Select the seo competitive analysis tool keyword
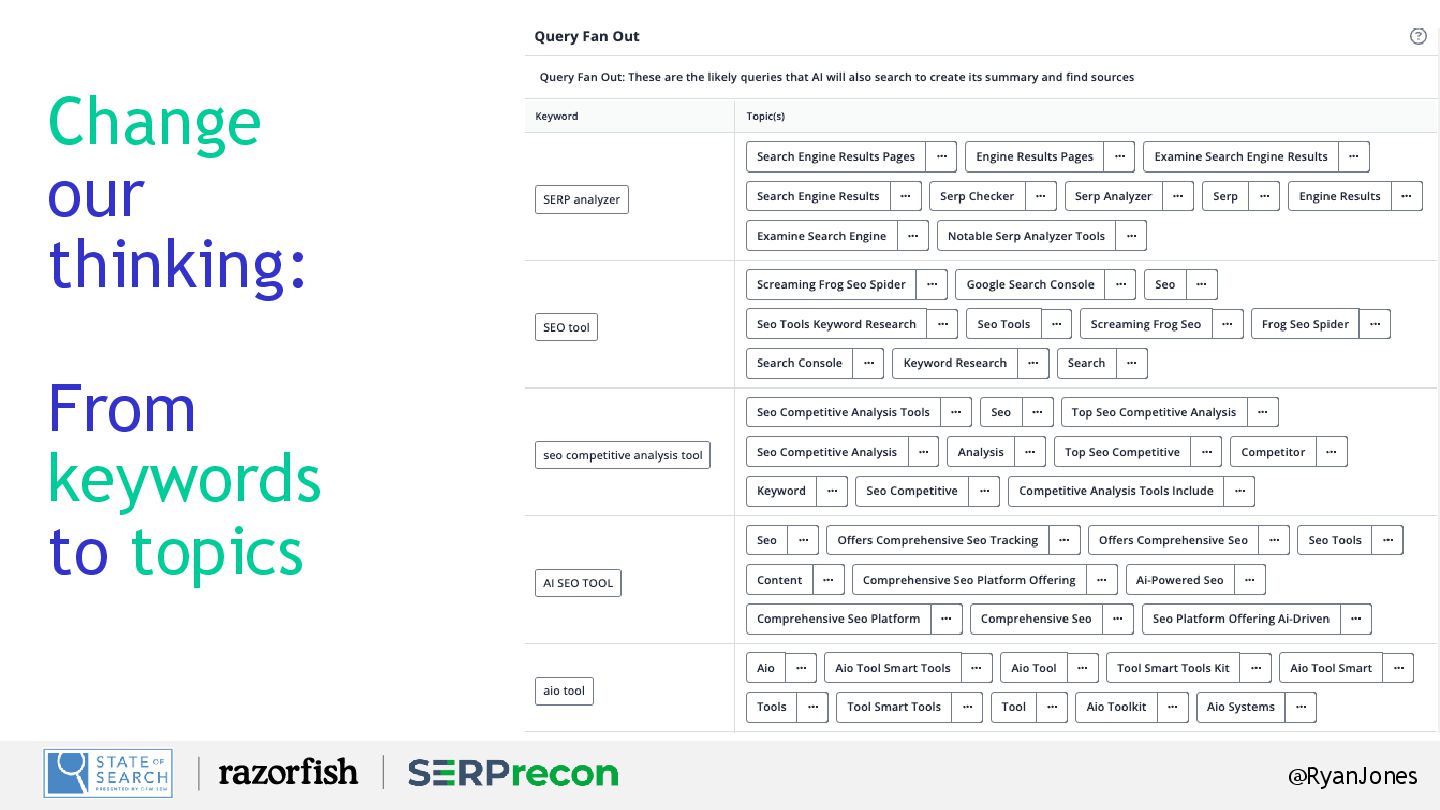 point(623,455)
